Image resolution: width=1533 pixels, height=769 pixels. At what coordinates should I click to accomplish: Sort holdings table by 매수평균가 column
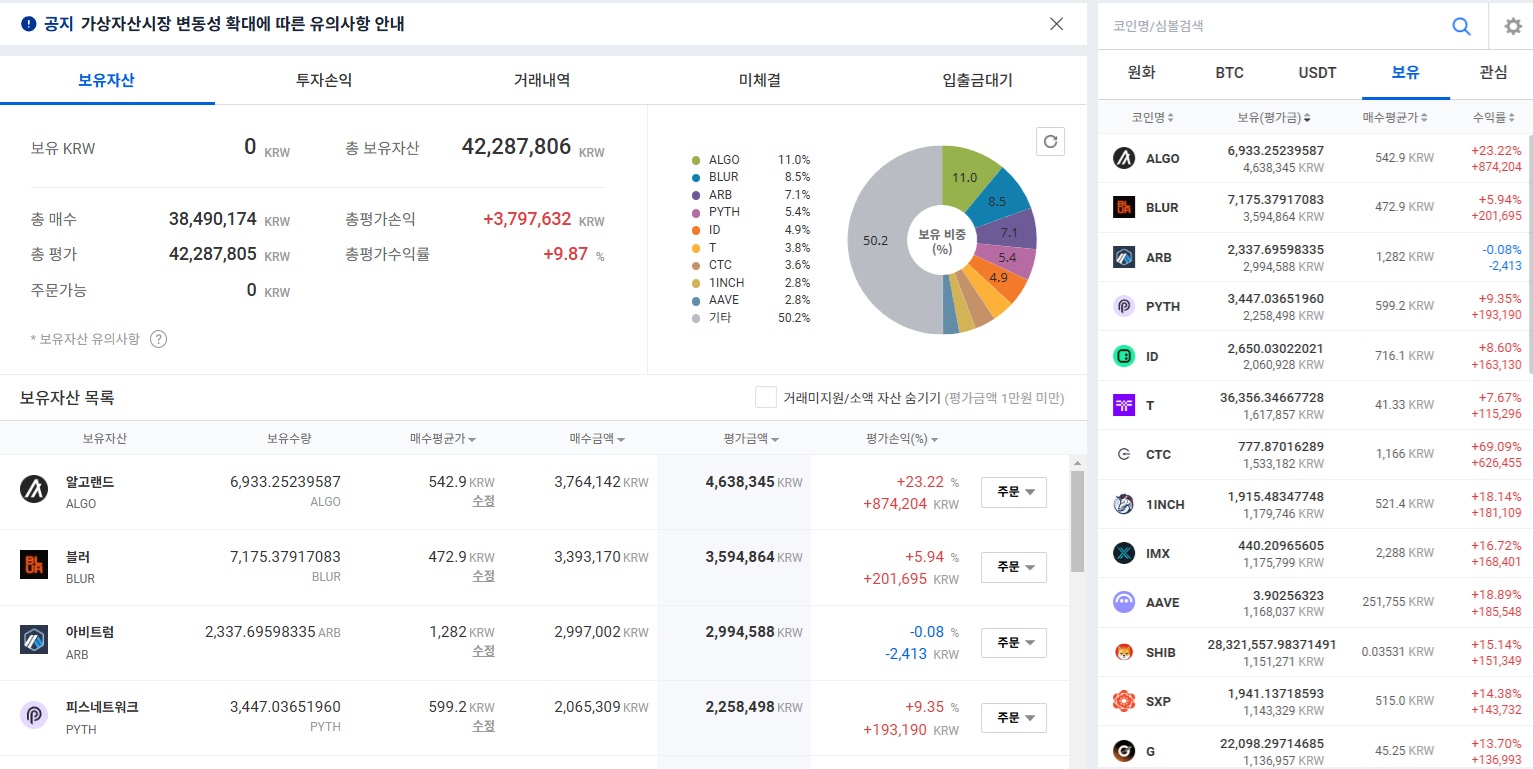tap(442, 439)
